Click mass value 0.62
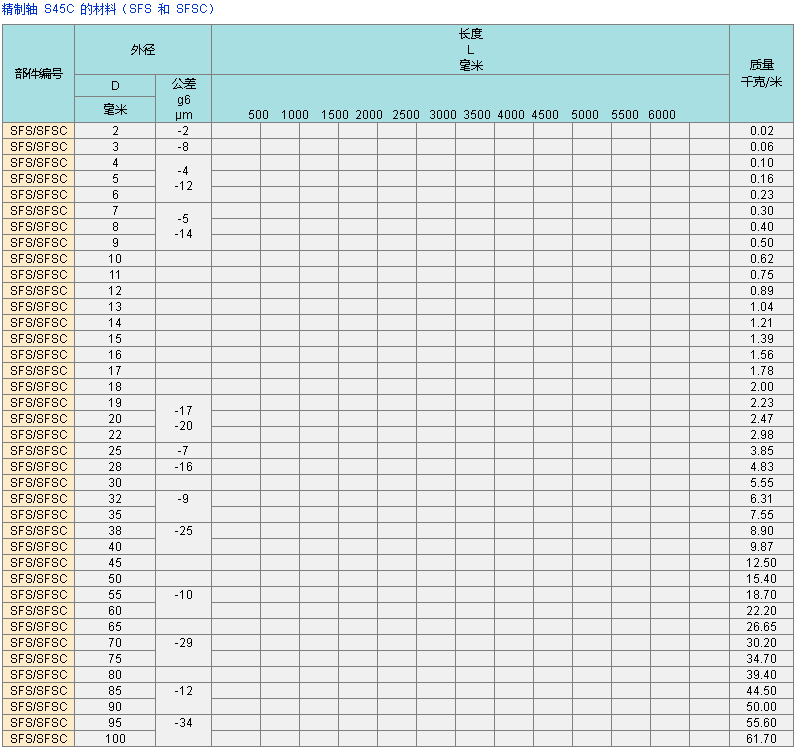 tap(762, 258)
